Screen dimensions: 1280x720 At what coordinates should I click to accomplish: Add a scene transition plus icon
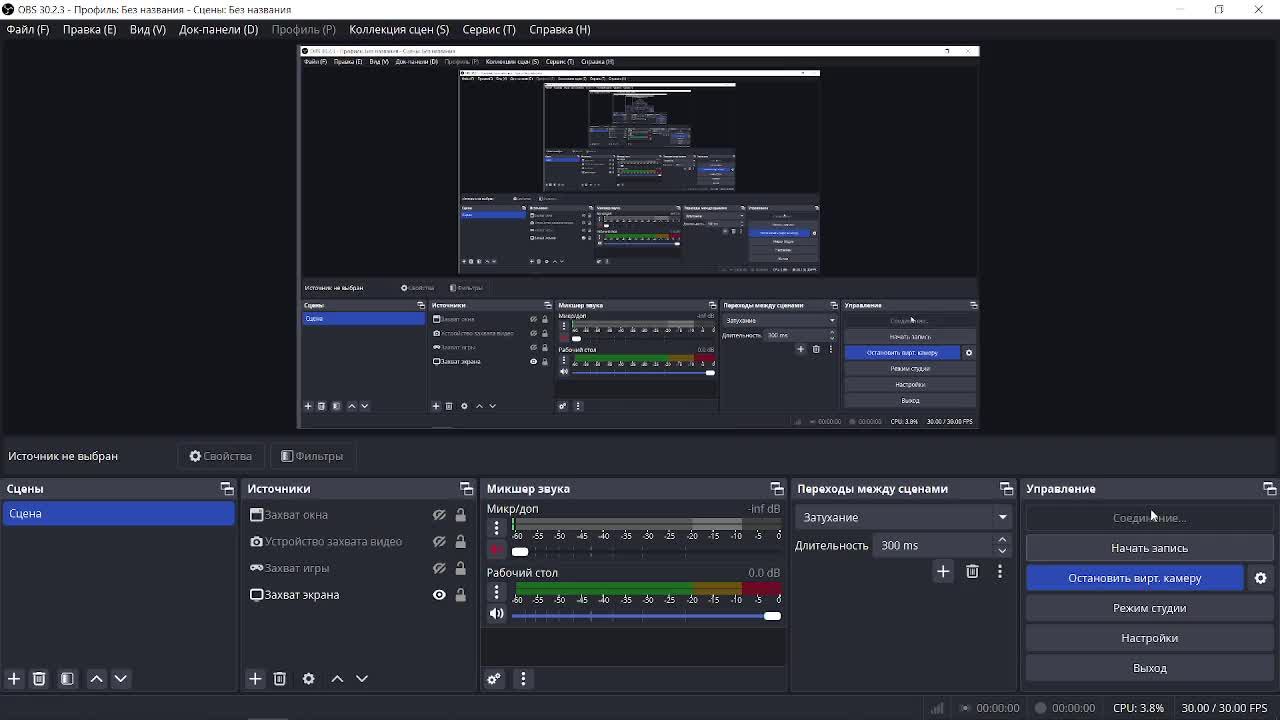coord(943,571)
